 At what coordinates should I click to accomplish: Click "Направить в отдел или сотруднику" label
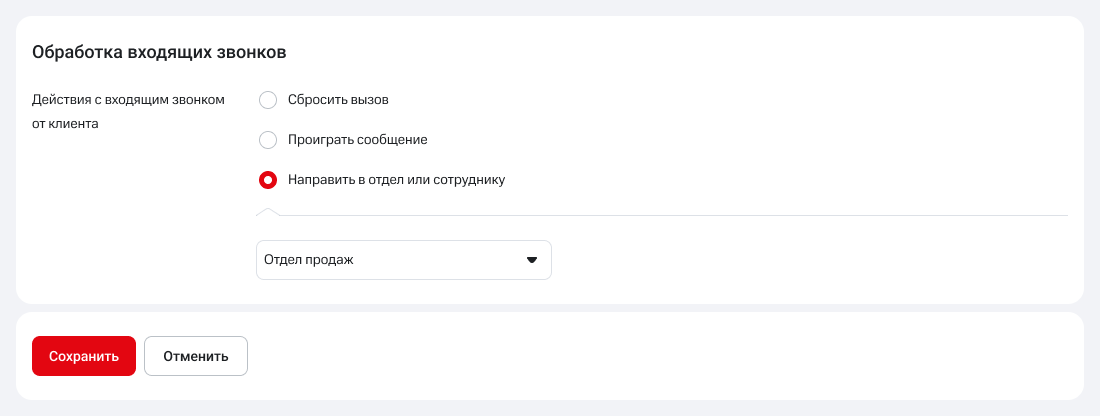(x=396, y=180)
